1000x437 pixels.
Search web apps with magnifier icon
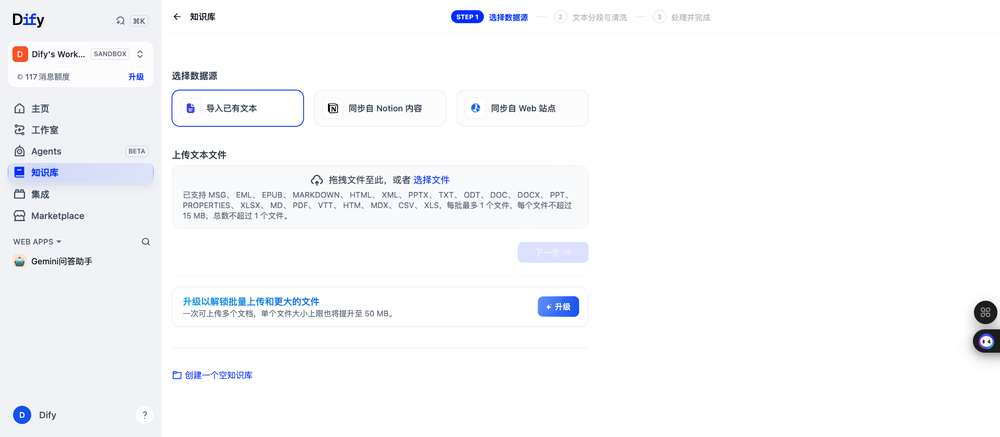[x=146, y=242]
